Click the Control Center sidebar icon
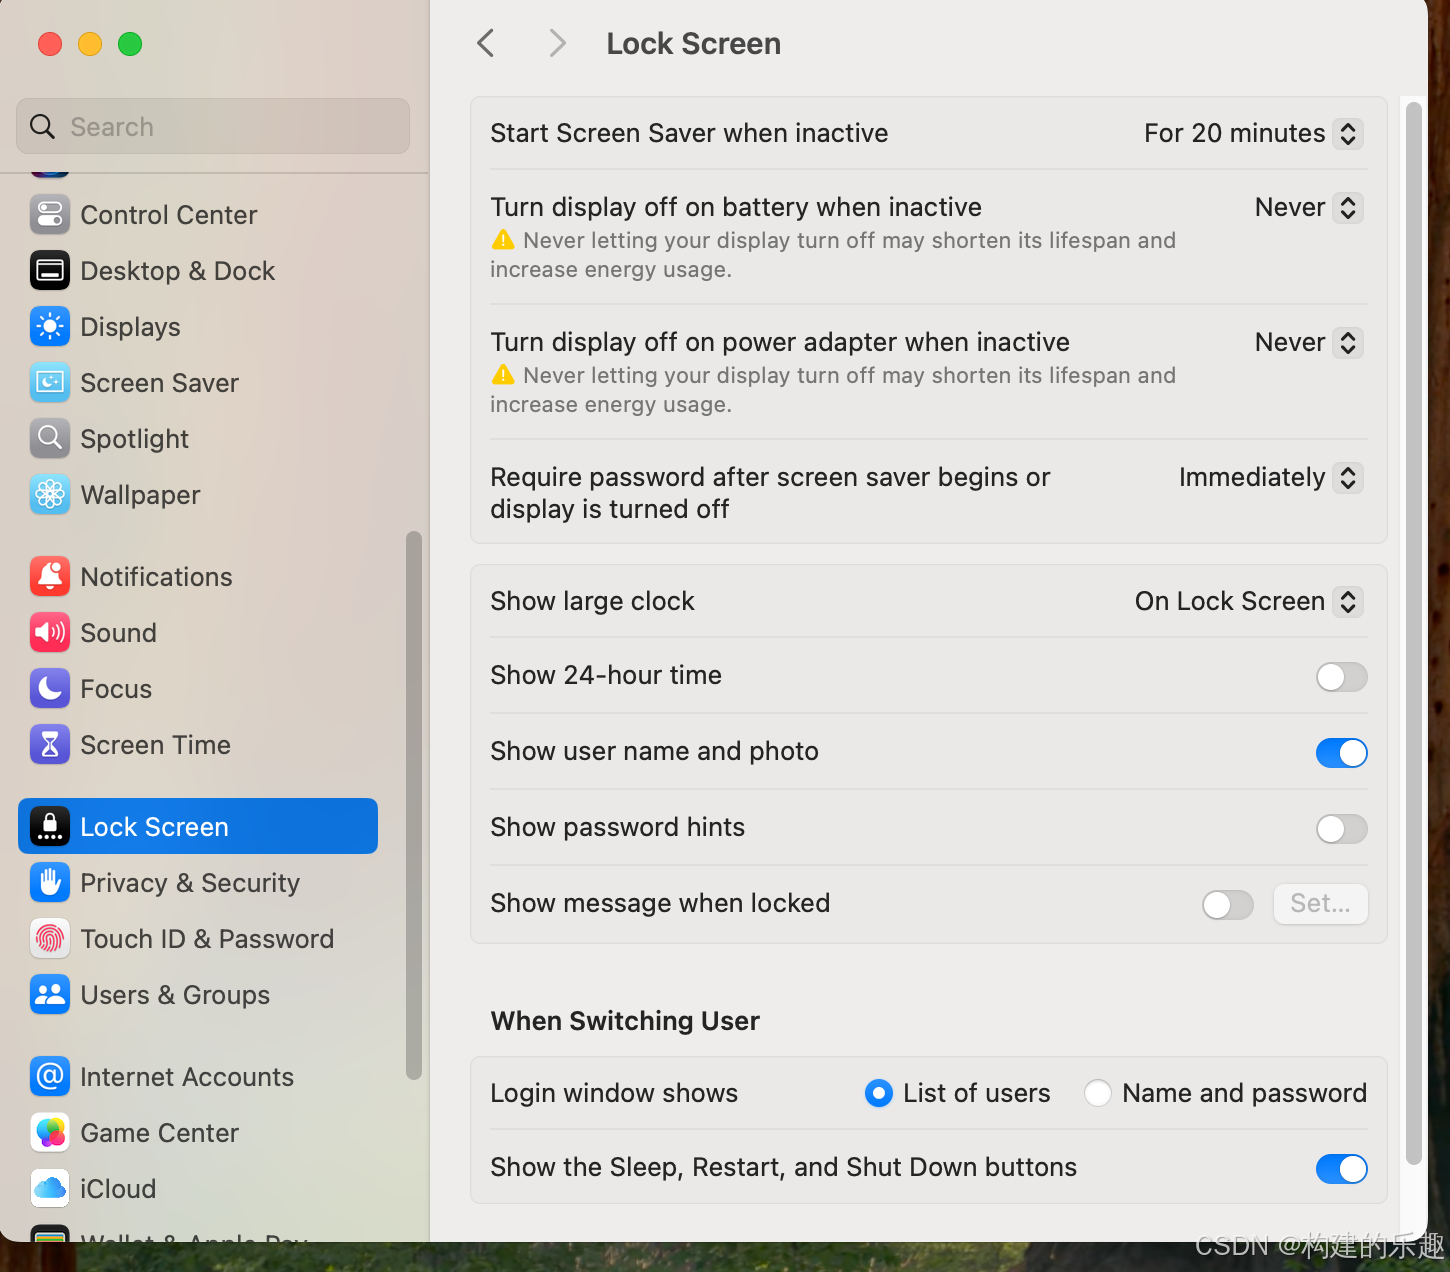This screenshot has width=1450, height=1272. tap(50, 214)
